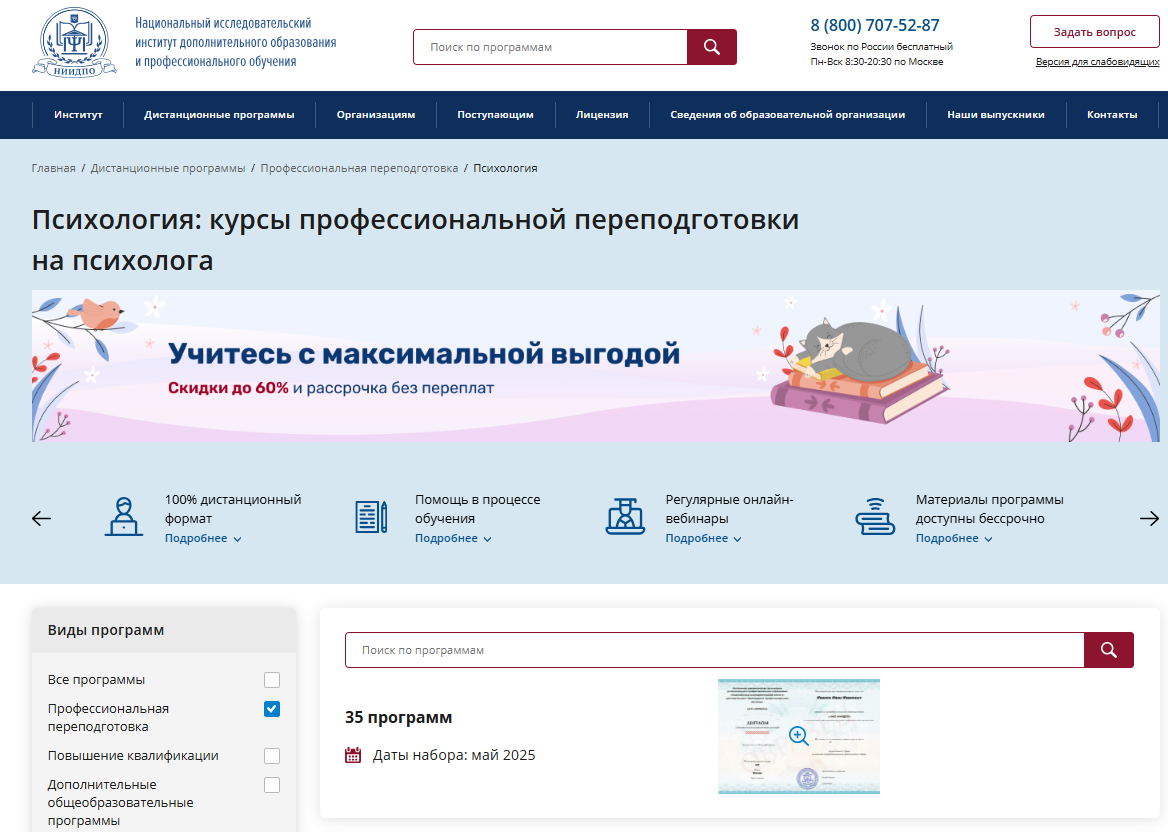Click the right carousel arrow
Viewport: 1168px width, 832px height.
click(1149, 518)
